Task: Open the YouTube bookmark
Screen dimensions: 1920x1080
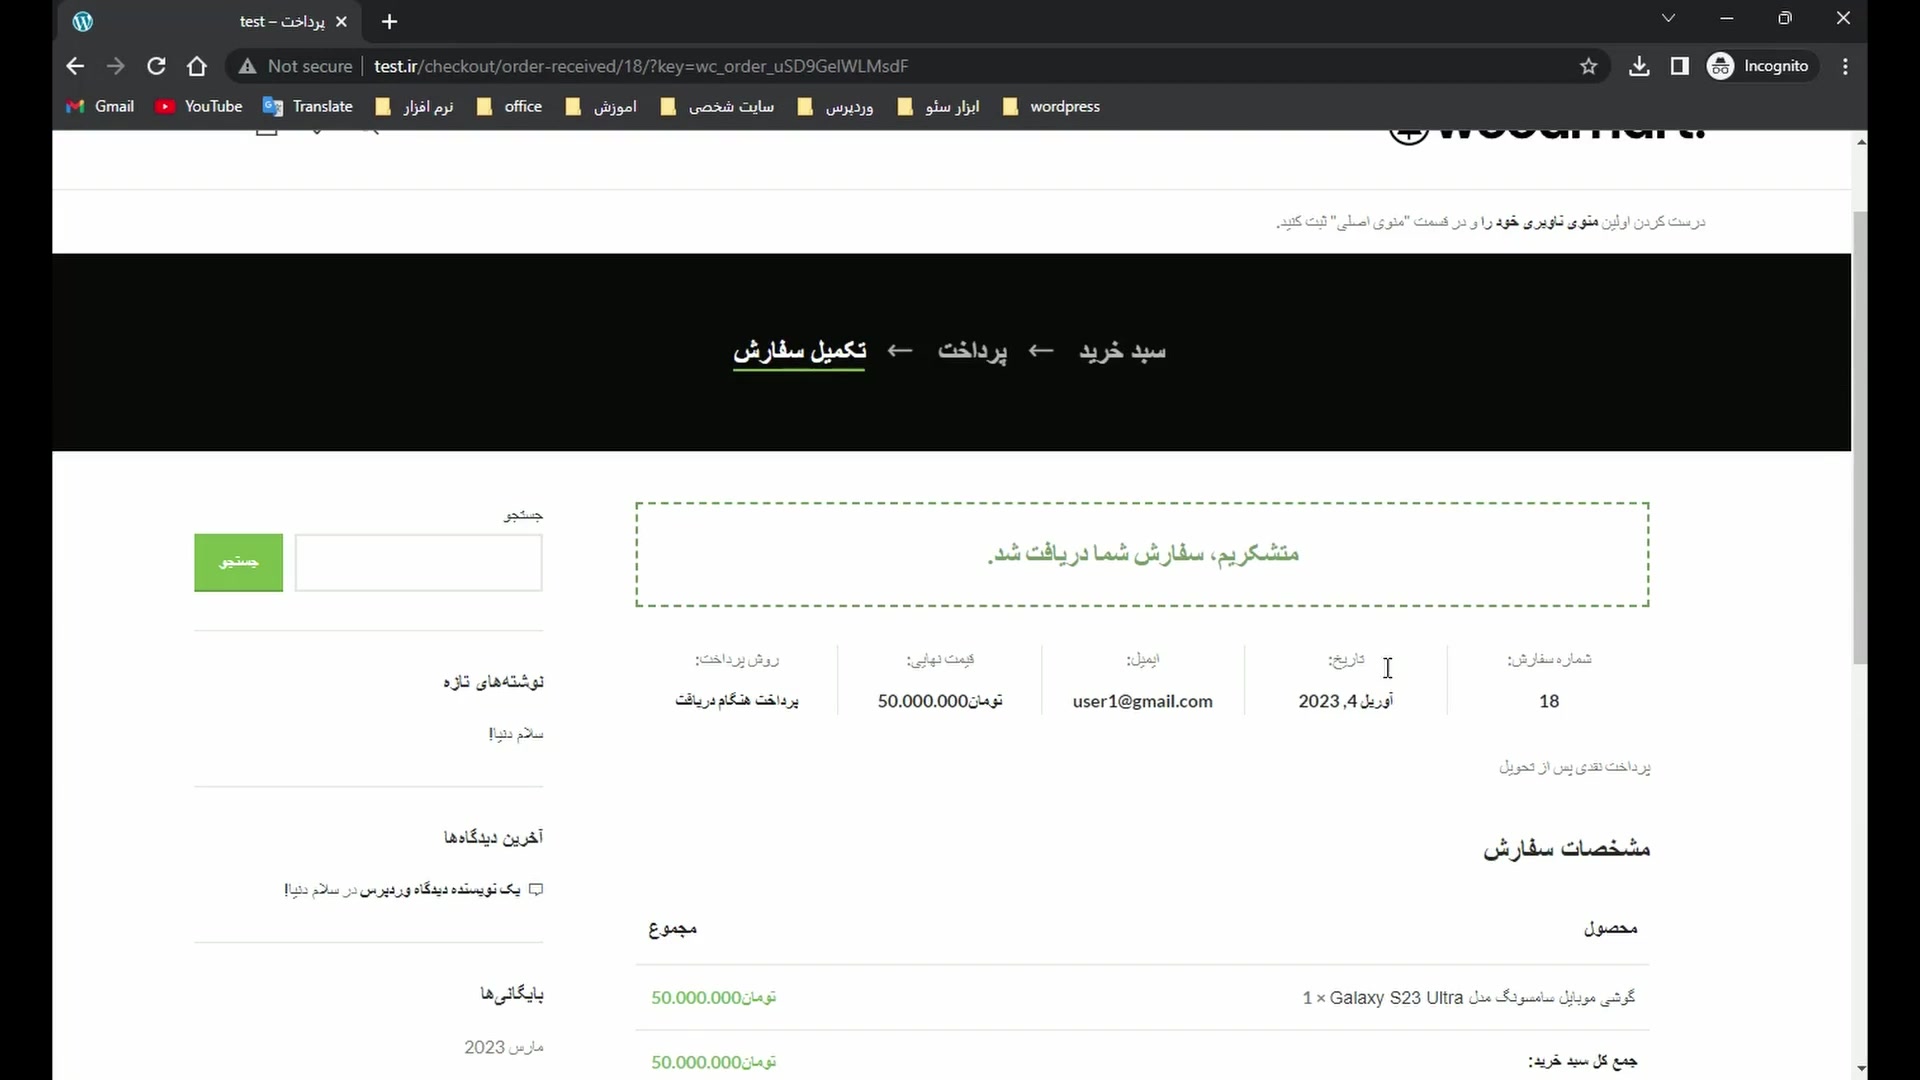Action: tap(199, 106)
